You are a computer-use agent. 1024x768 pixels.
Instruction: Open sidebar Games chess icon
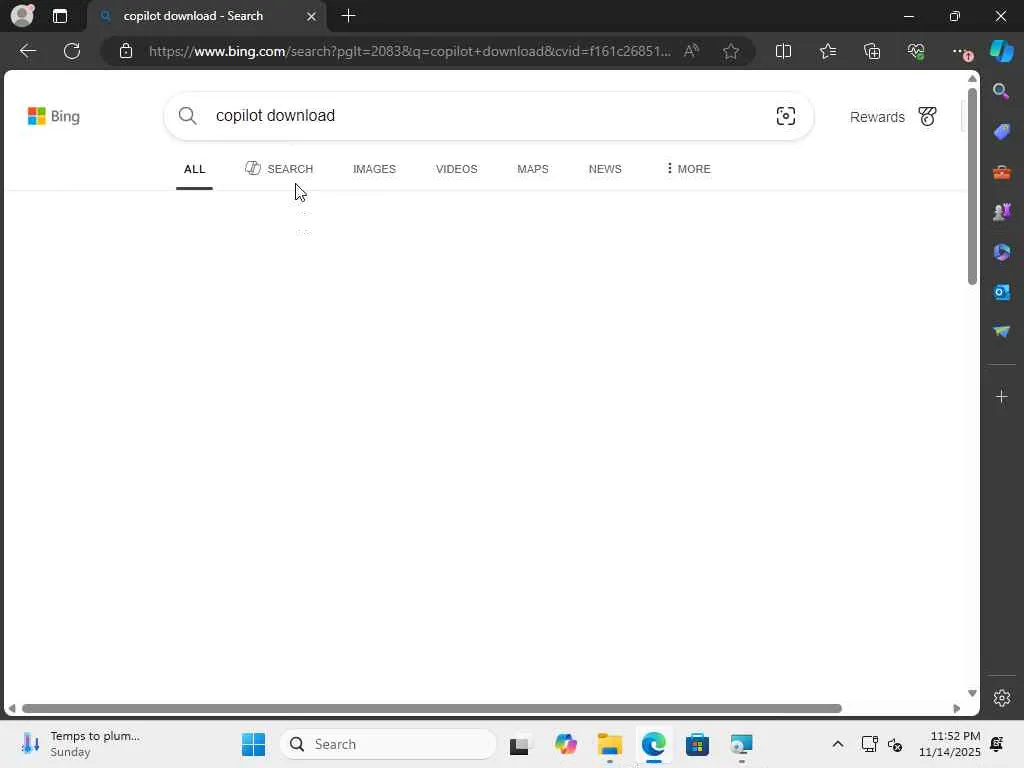tap(1001, 212)
